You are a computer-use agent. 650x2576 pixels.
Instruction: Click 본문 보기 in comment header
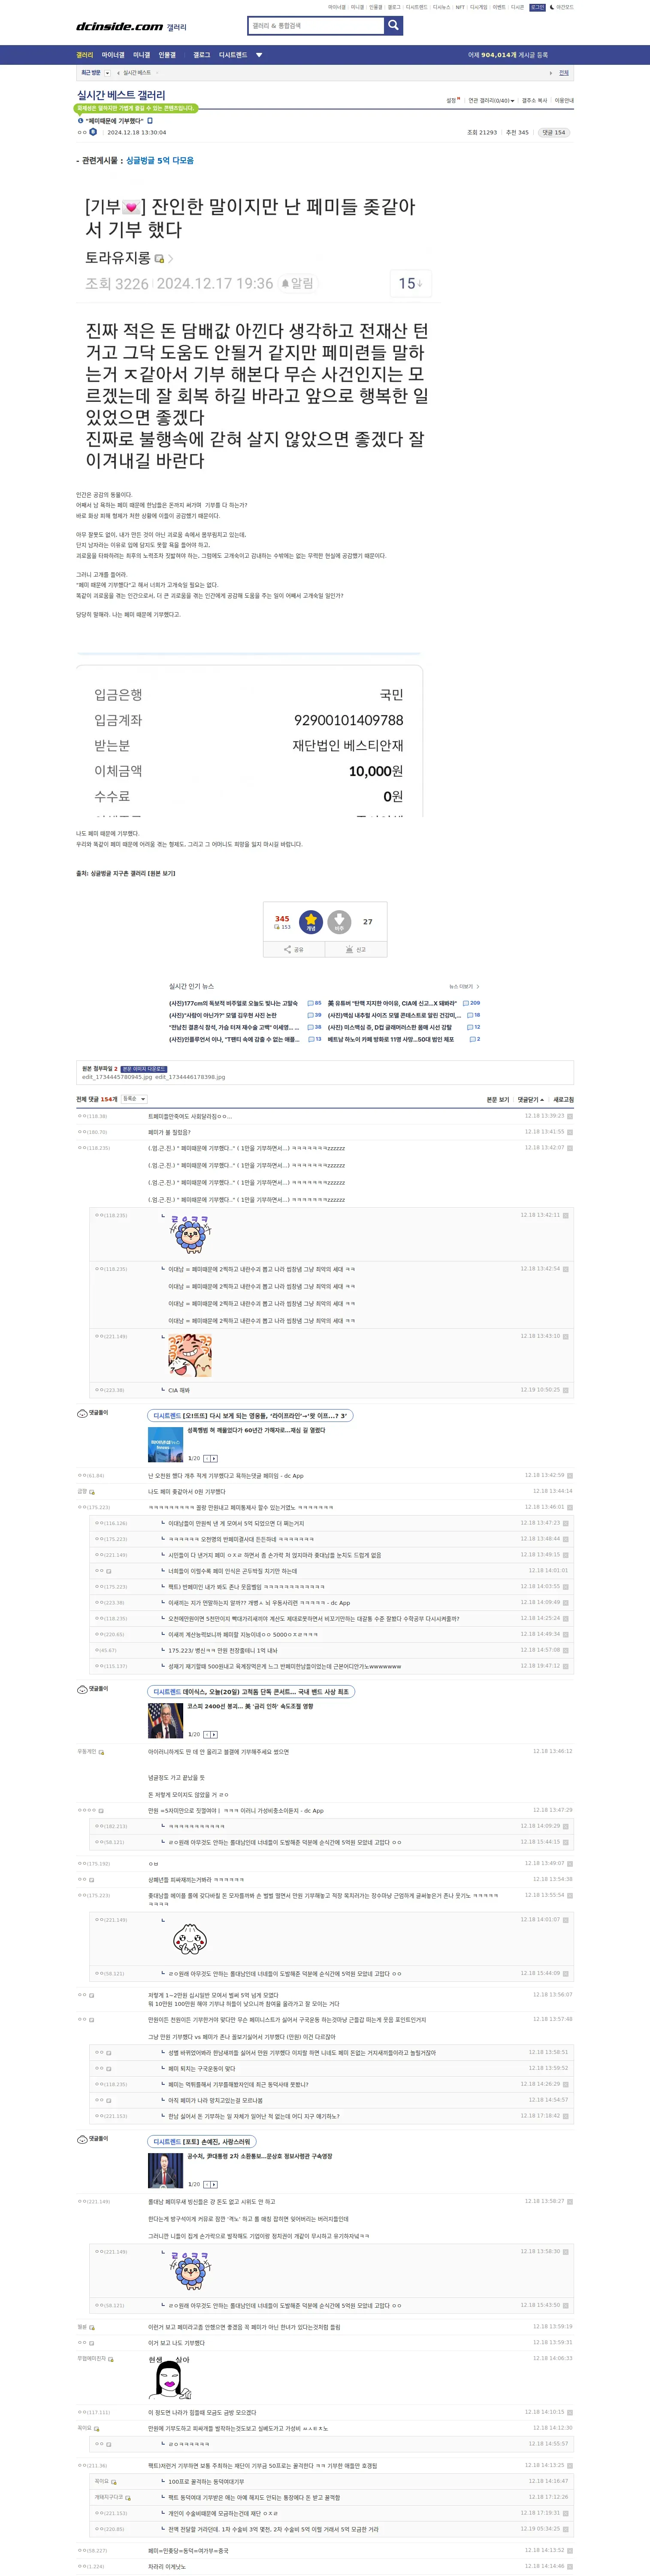pos(498,1099)
